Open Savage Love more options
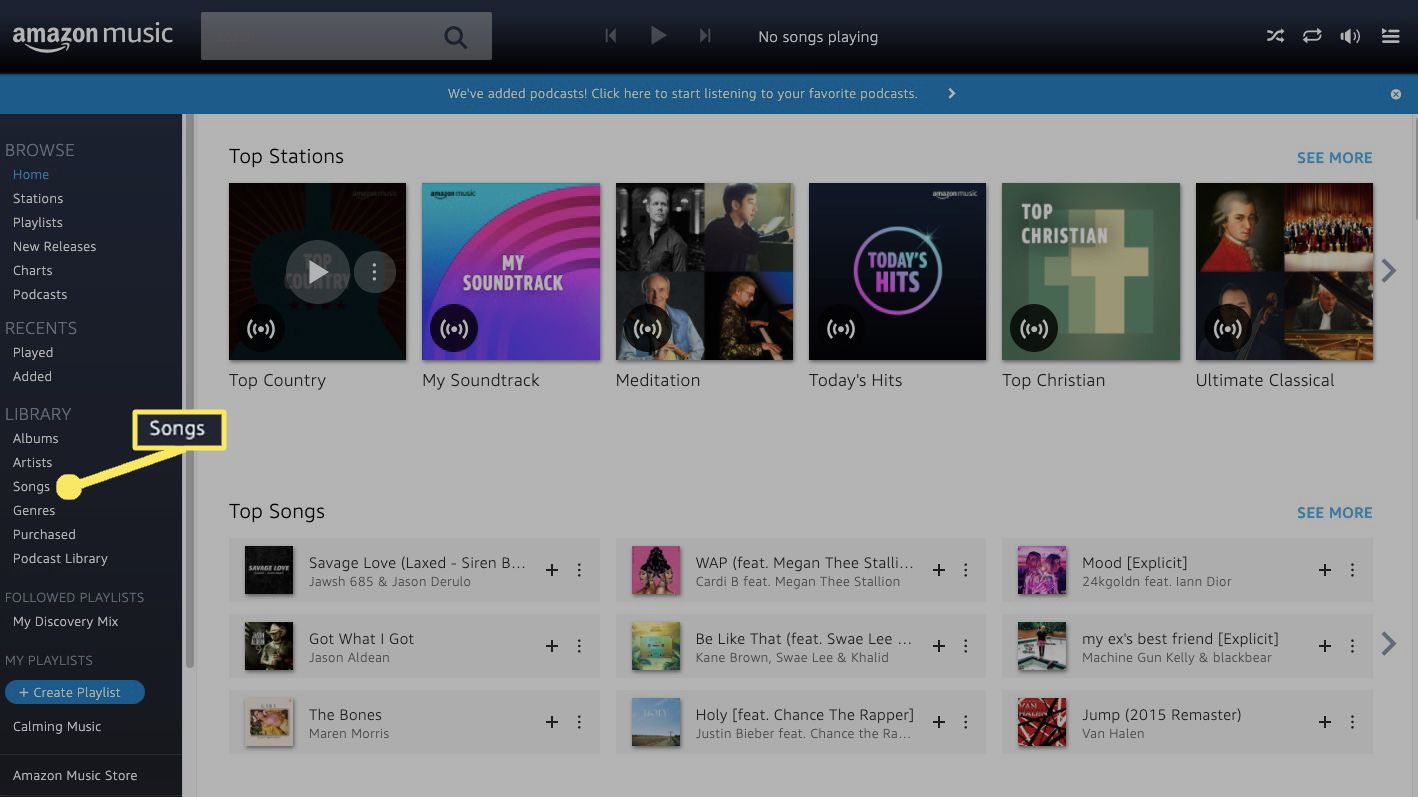The width and height of the screenshot is (1418, 797). 579,570
